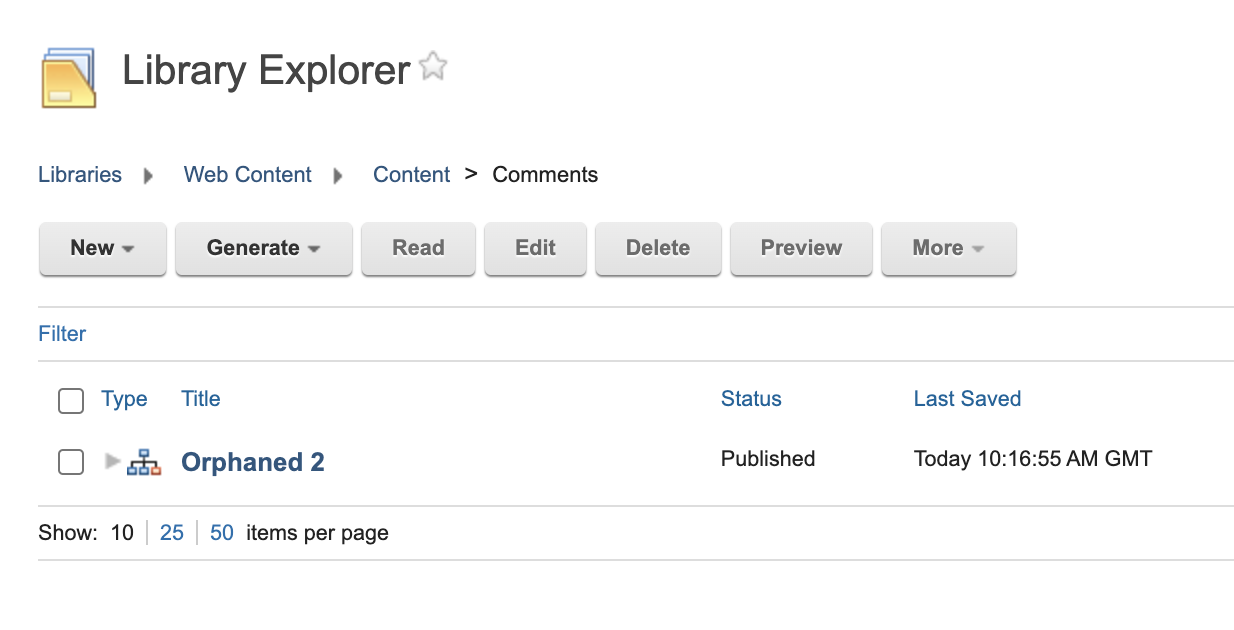Click the site area icon beside Orphaned 2
This screenshot has height=630, width=1234.
[146, 461]
